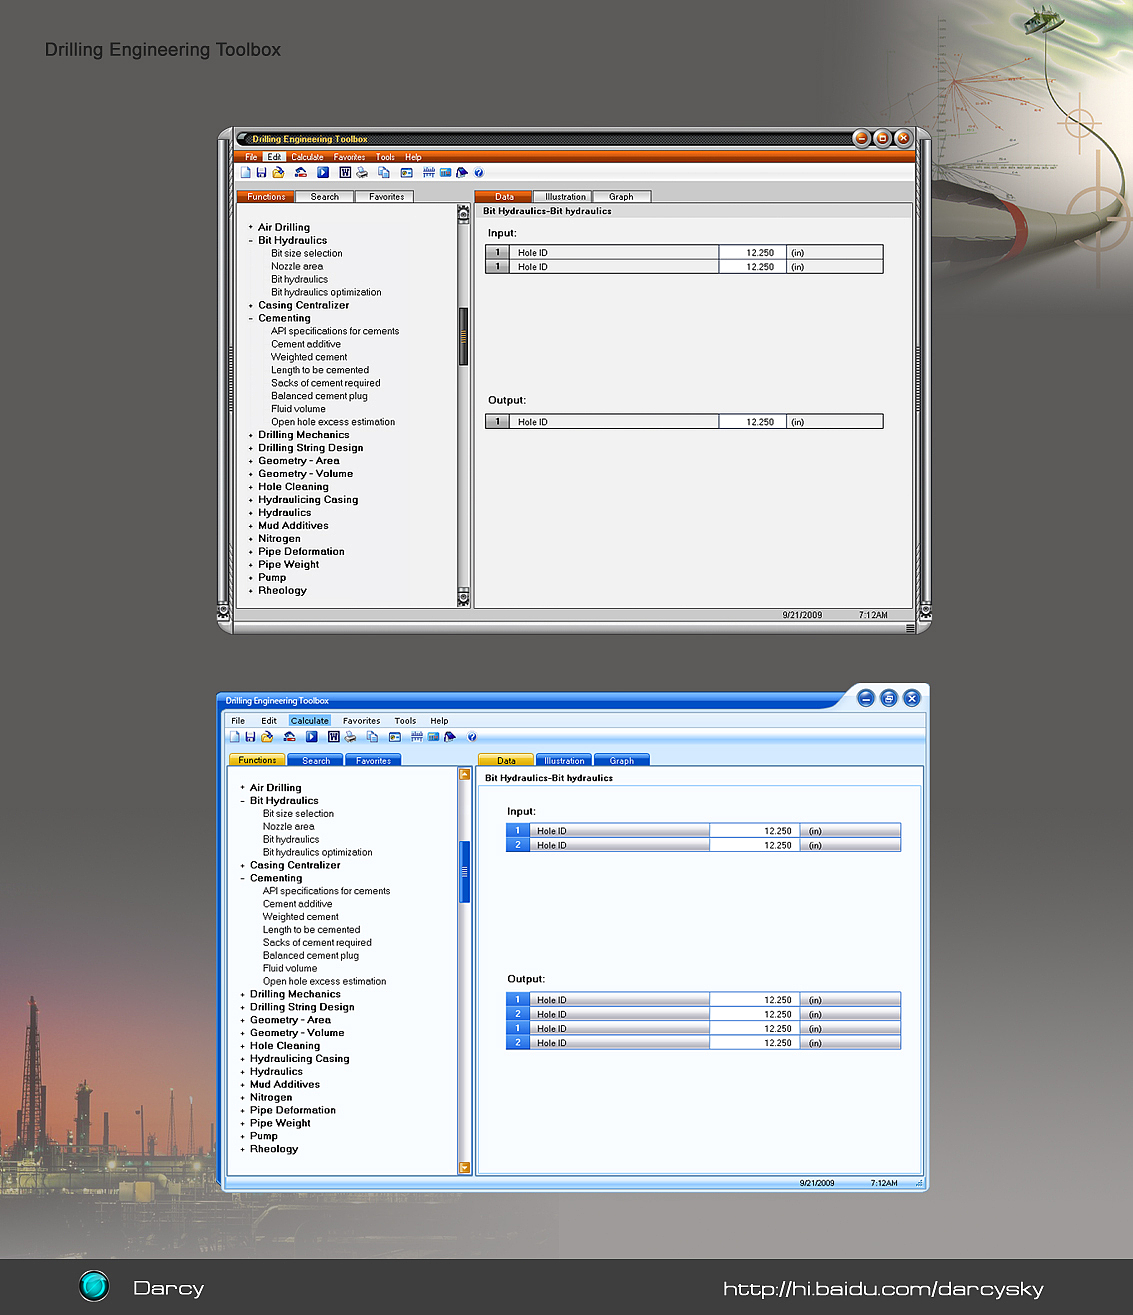Select Weighted cement in bottom blue window tree
Image resolution: width=1133 pixels, height=1315 pixels.
(301, 916)
